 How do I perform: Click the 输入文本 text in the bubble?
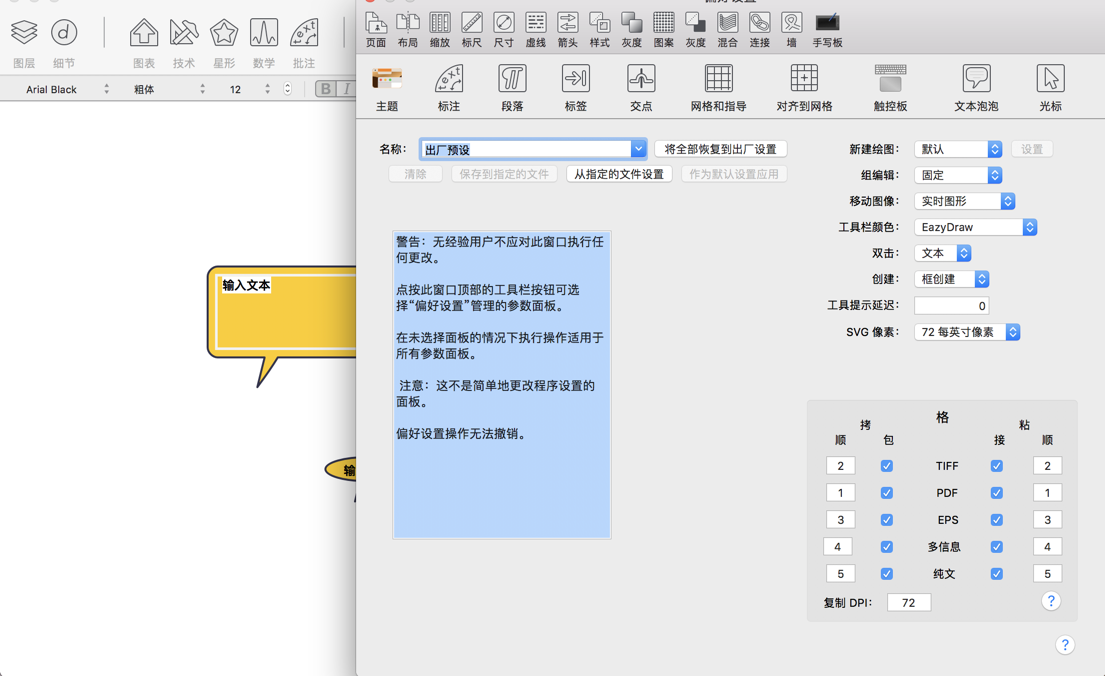[x=246, y=285]
